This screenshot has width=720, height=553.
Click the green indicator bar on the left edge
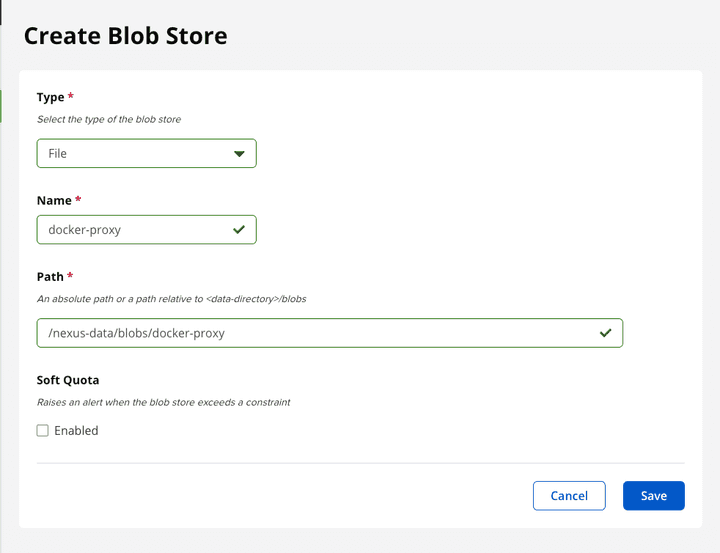tap(1, 105)
